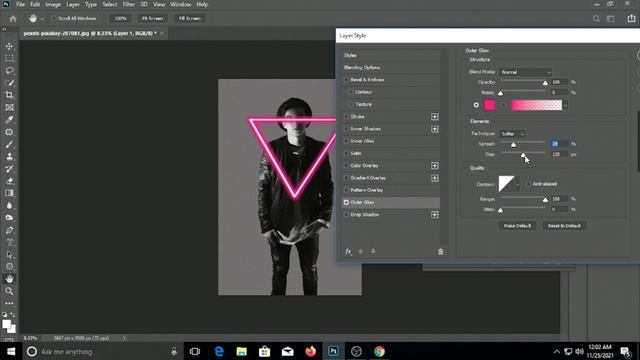Screen dimensions: 640x360
Task: Open the Image menu
Action: click(53, 4)
